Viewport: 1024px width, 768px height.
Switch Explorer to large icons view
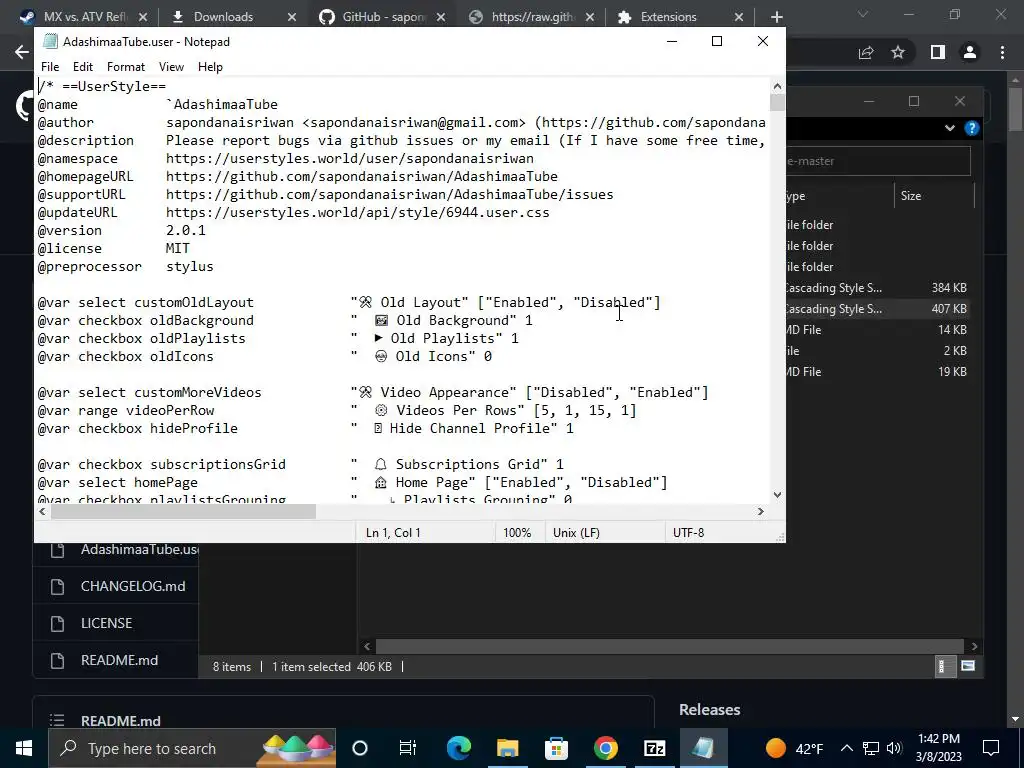(968, 666)
